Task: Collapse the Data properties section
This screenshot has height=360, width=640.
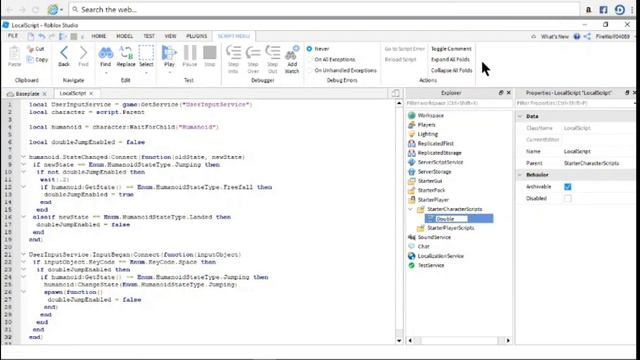Action: coord(520,116)
